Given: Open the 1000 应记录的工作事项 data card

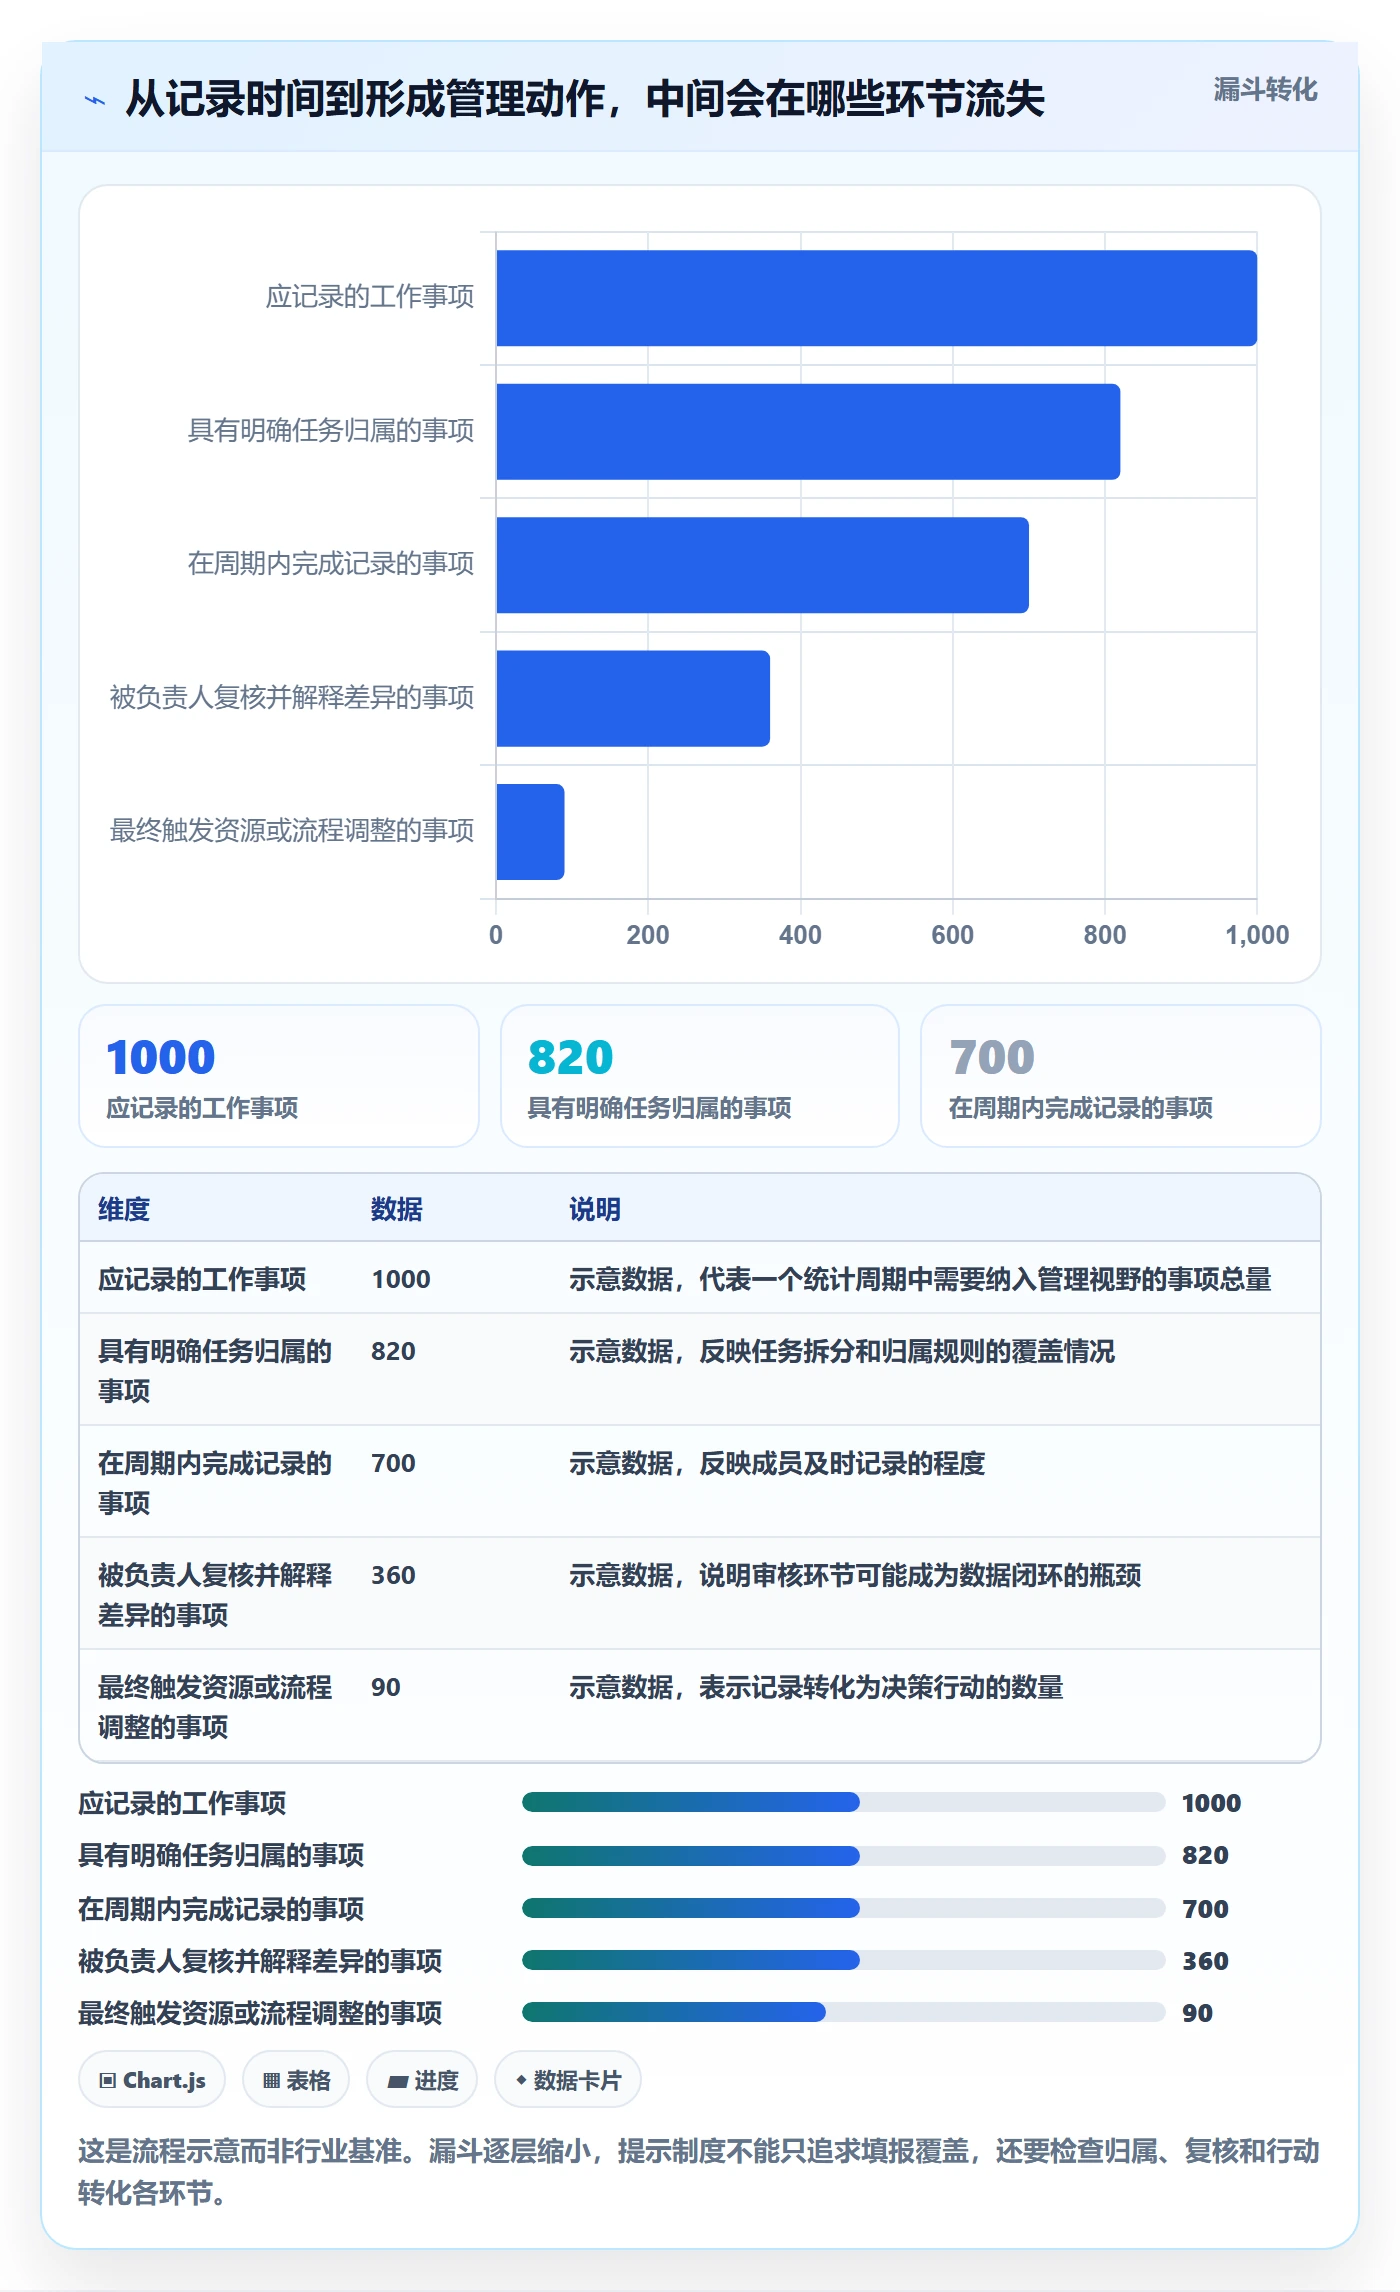Looking at the screenshot, I should (279, 1076).
